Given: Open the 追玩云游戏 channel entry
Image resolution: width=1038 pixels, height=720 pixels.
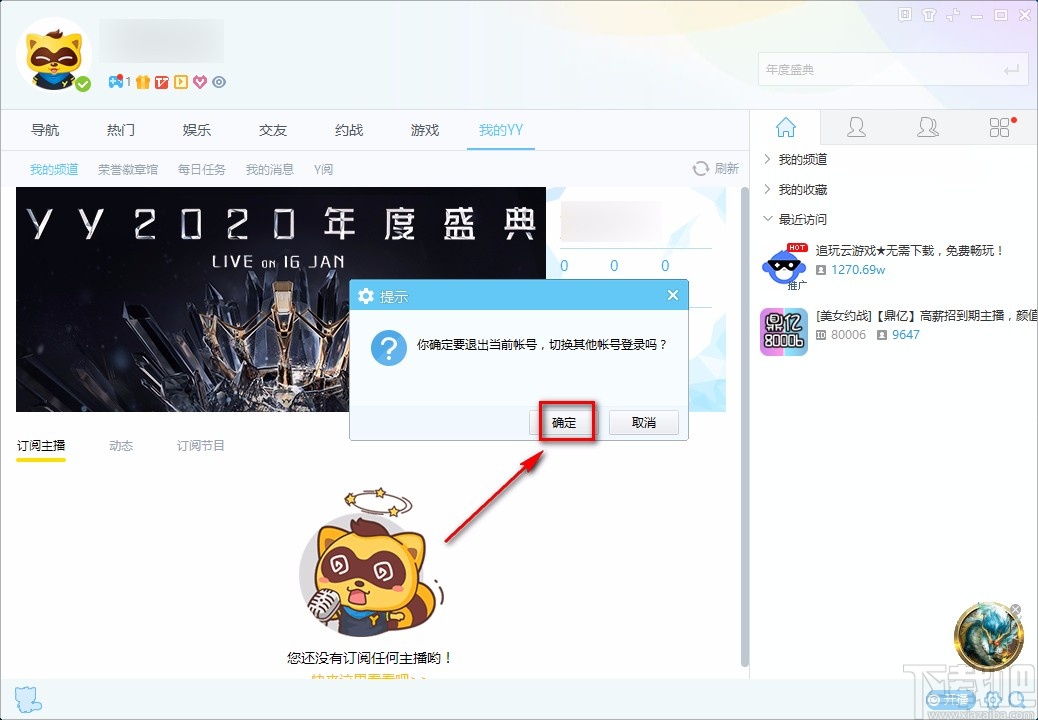Looking at the screenshot, I should (910, 250).
